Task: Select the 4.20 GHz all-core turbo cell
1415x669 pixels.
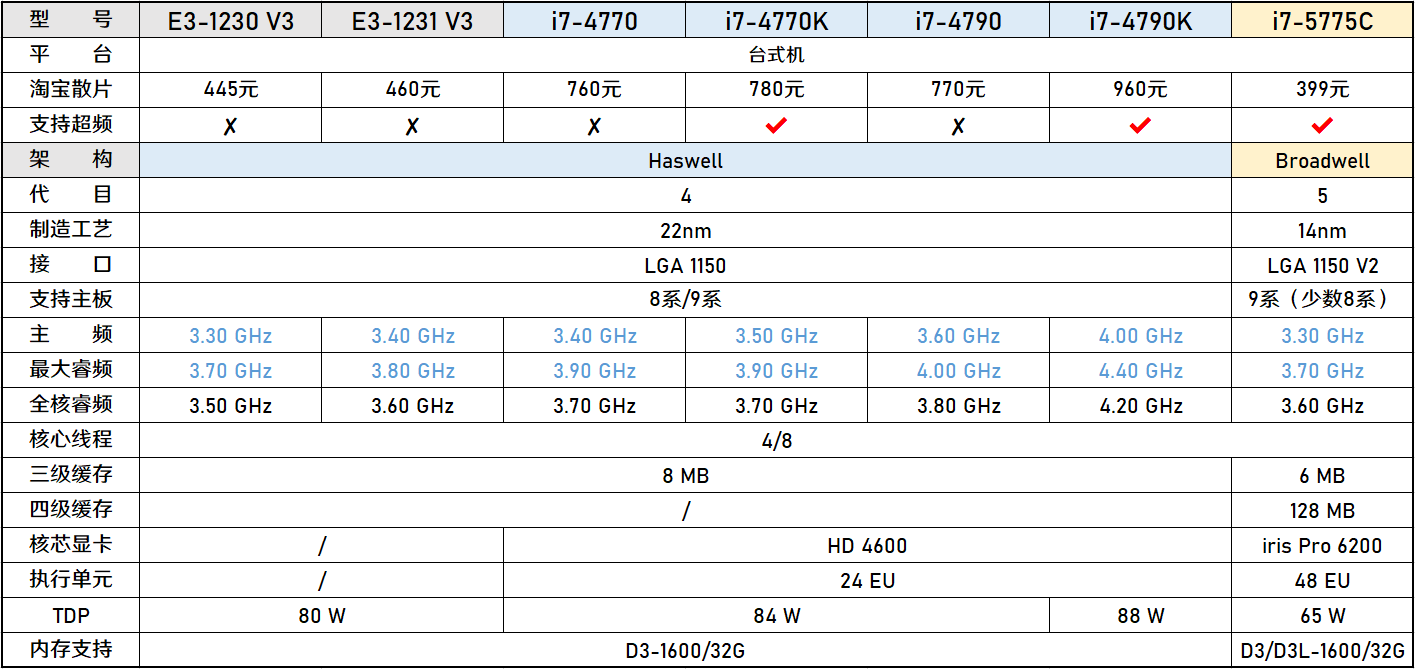Action: pos(1141,406)
